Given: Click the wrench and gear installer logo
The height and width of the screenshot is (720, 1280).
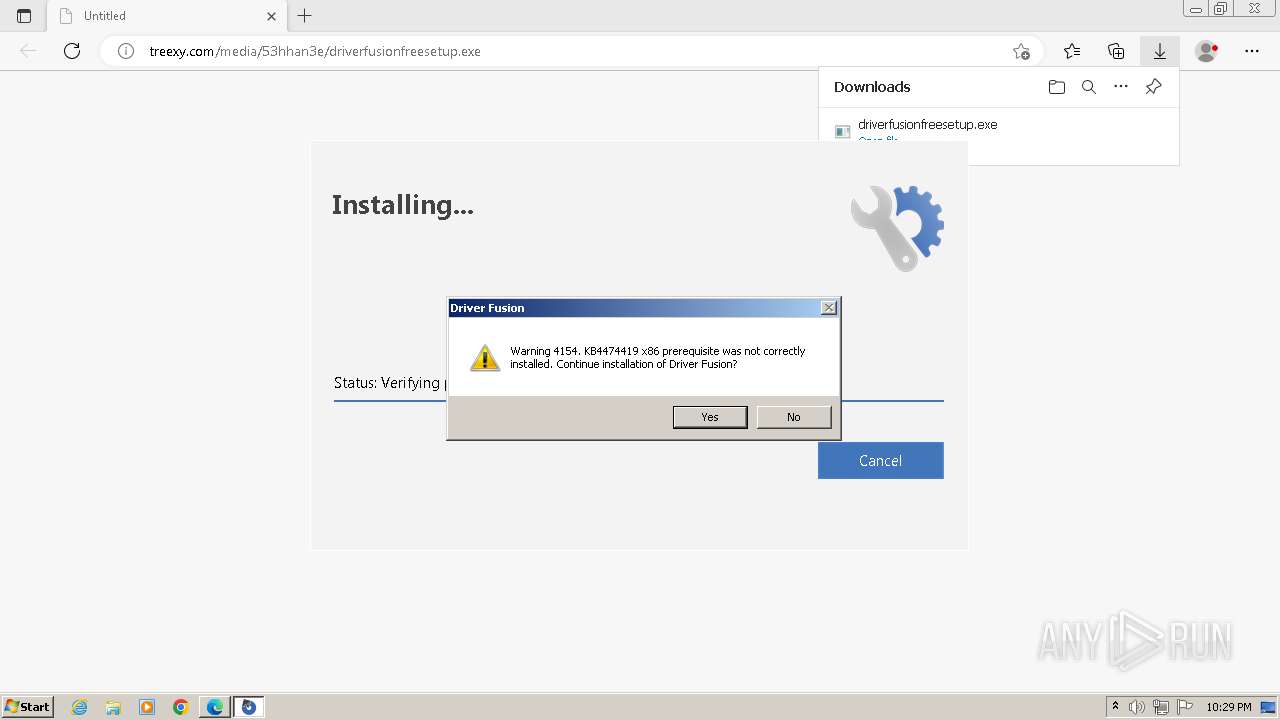Looking at the screenshot, I should (x=897, y=227).
